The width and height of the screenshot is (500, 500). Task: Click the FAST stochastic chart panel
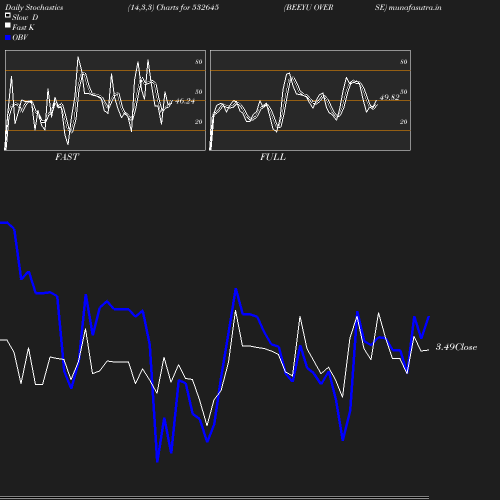point(105,100)
